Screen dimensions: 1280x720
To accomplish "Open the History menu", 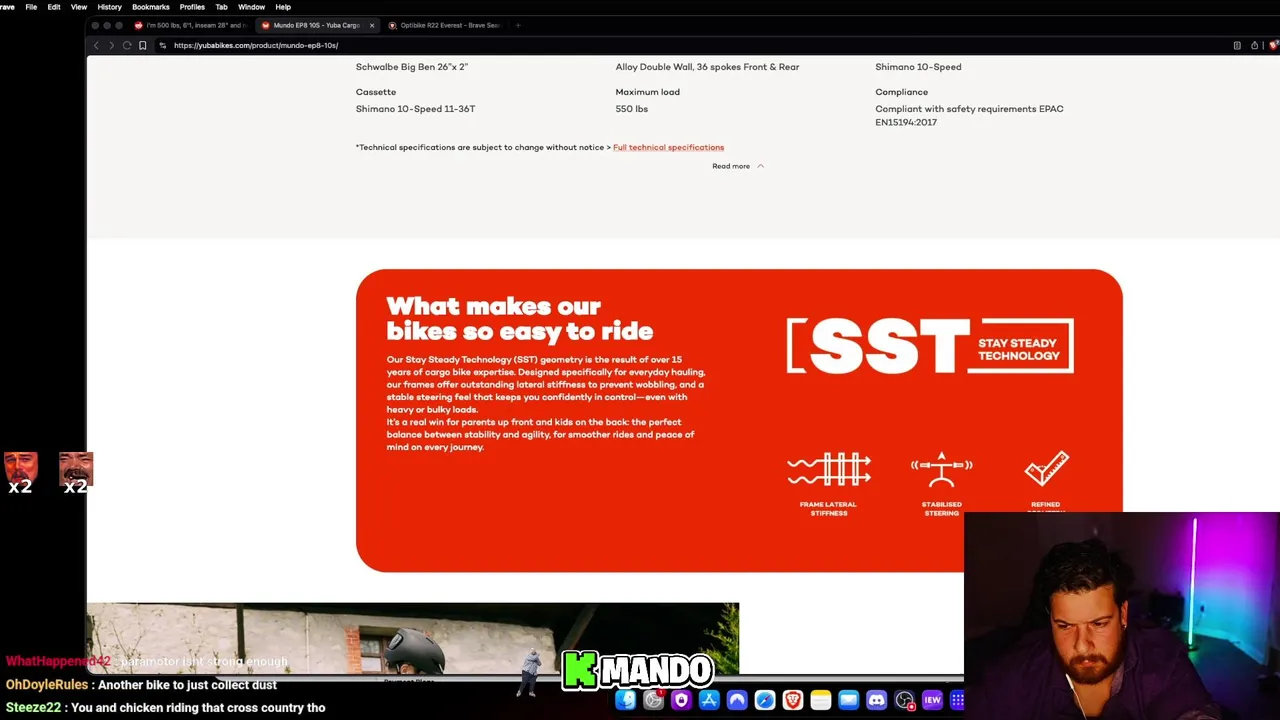I will 109,7.
